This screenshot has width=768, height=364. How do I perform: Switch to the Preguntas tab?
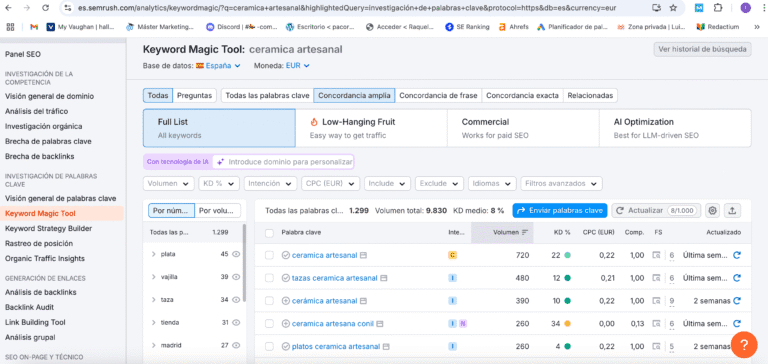click(x=194, y=96)
